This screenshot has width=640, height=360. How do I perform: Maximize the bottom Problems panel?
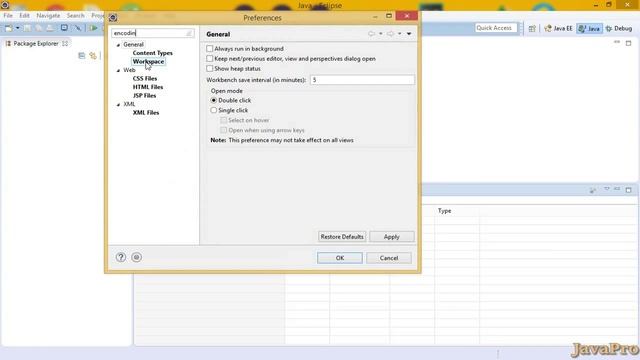click(629, 190)
